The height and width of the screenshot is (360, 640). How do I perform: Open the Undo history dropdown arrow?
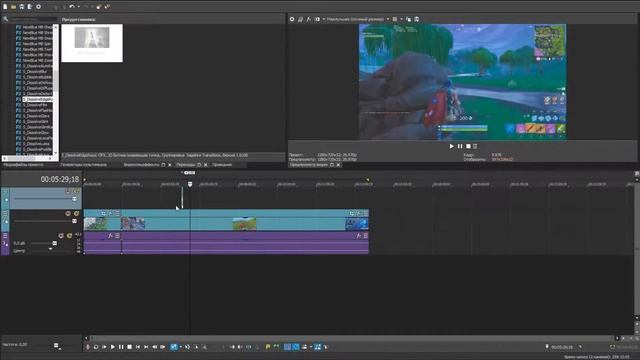[78, 7]
